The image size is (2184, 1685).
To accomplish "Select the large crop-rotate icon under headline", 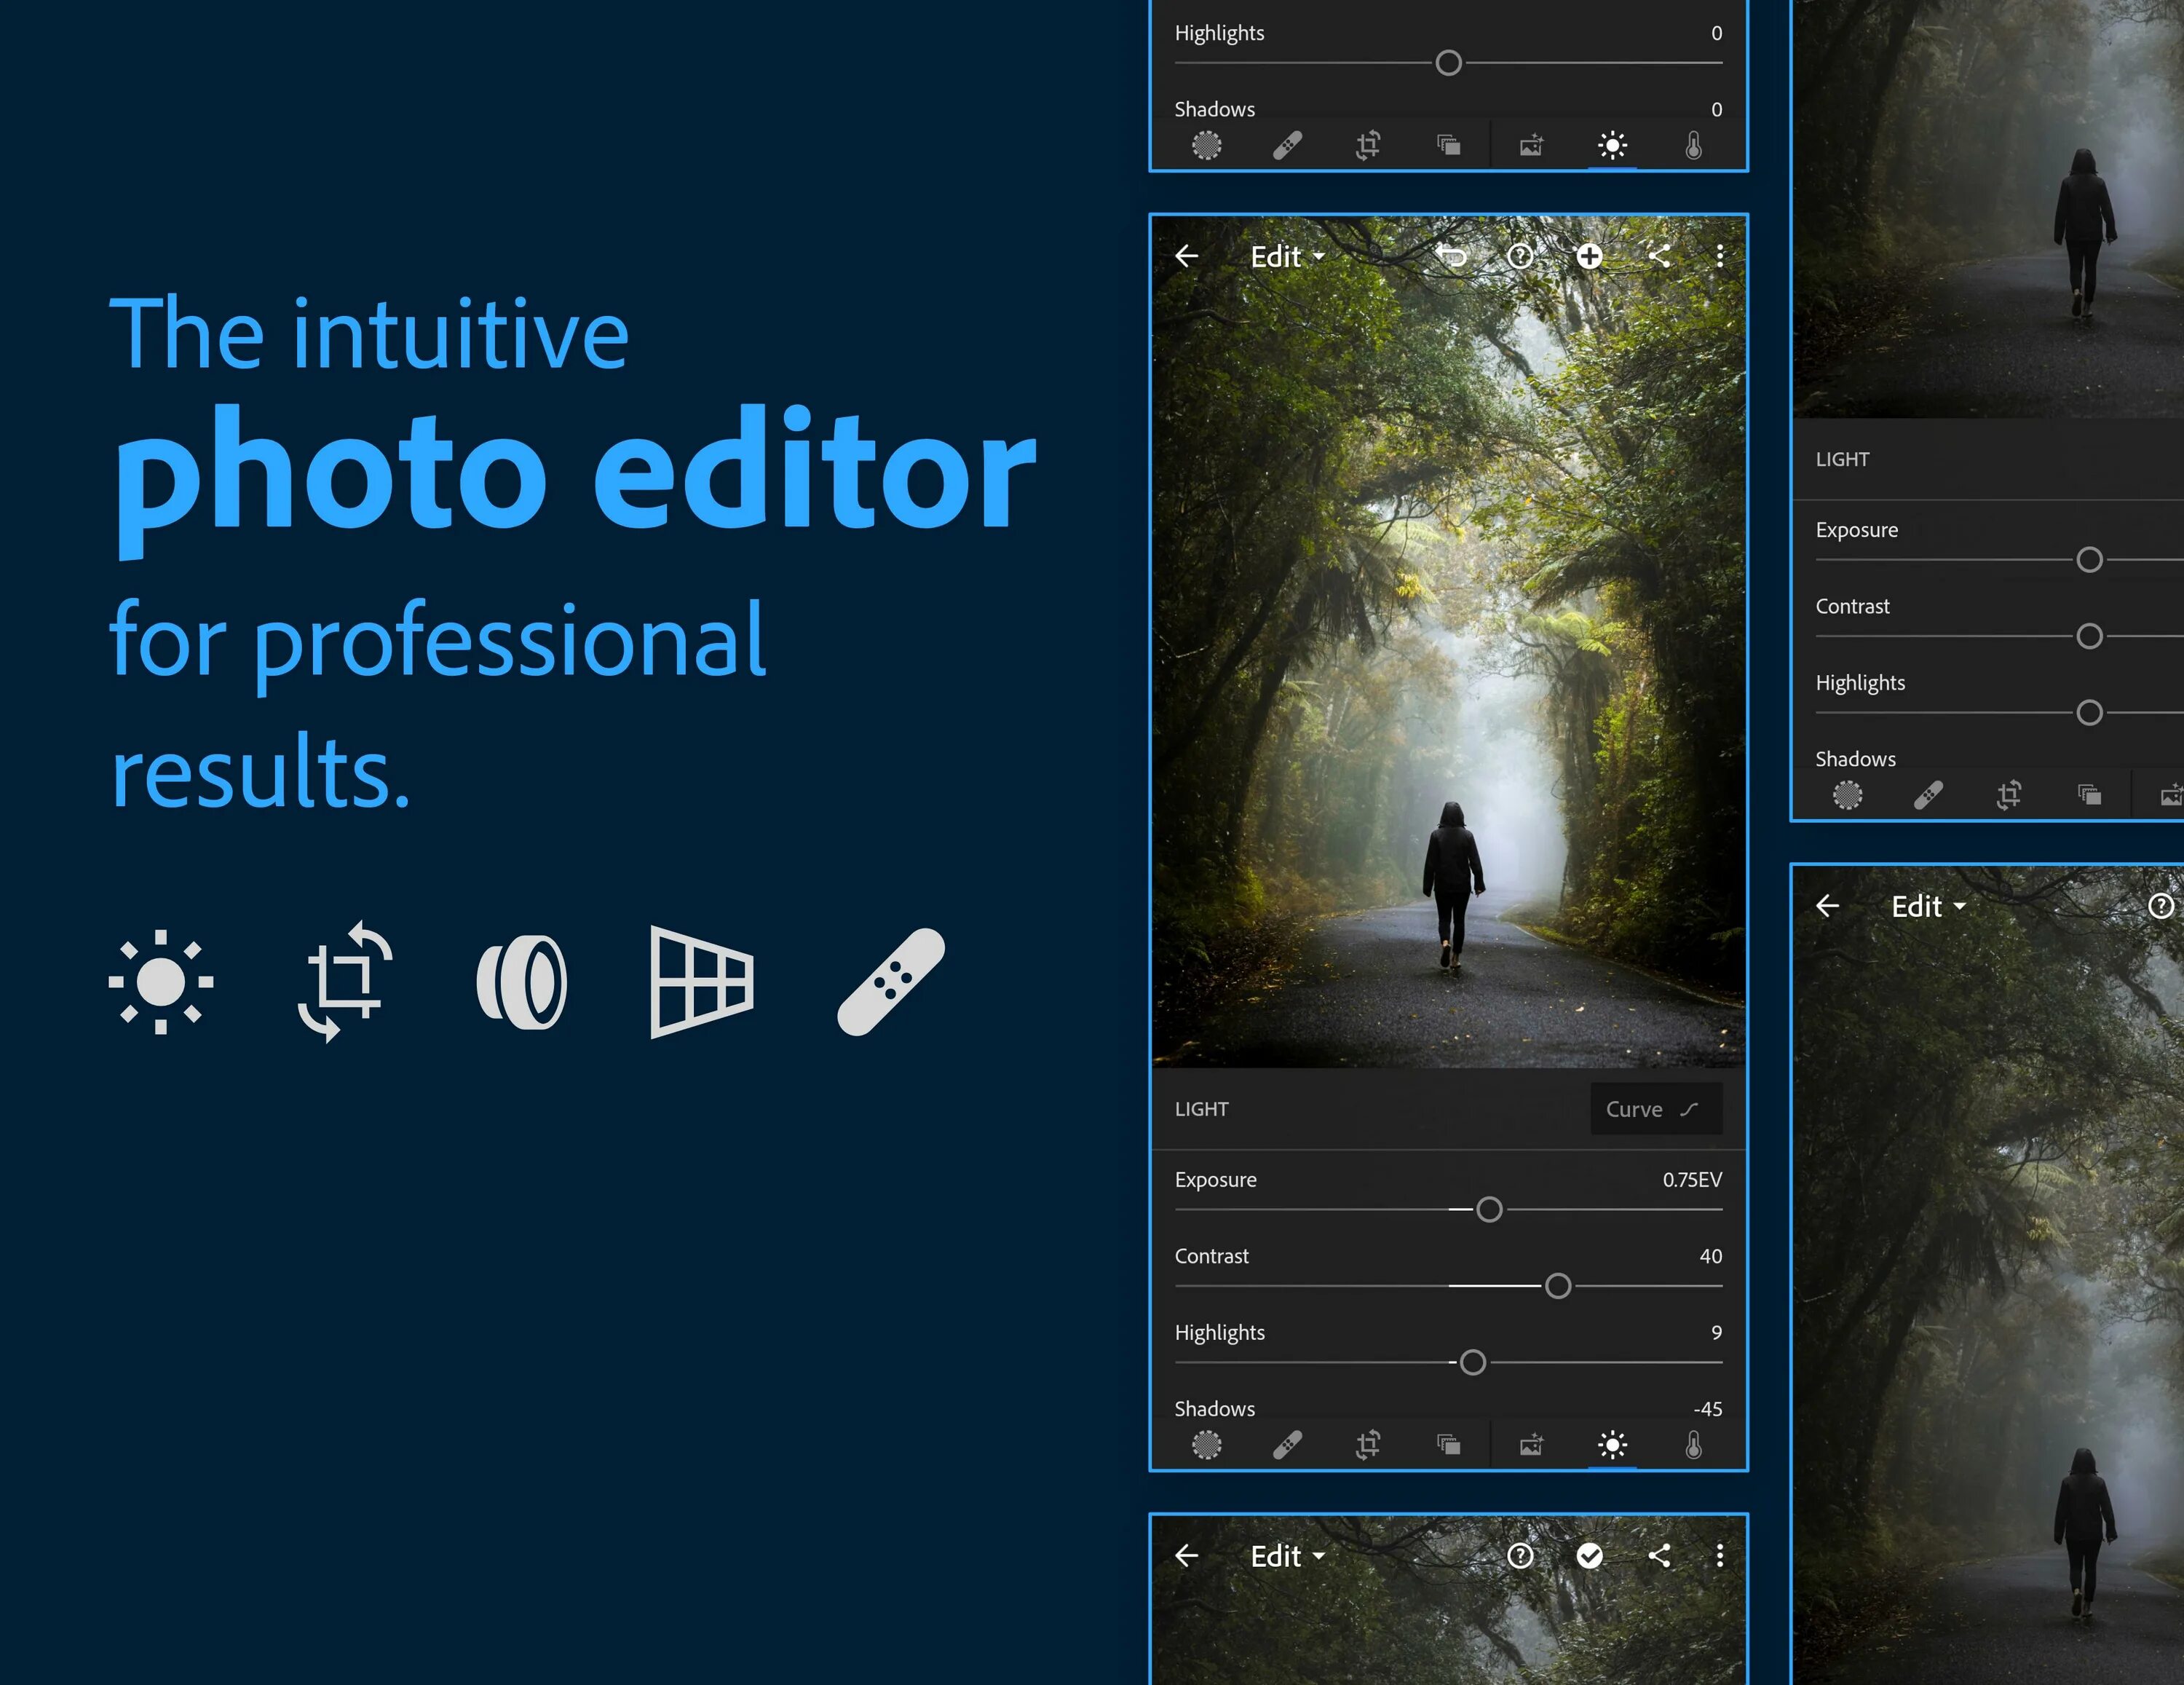I will (345, 982).
